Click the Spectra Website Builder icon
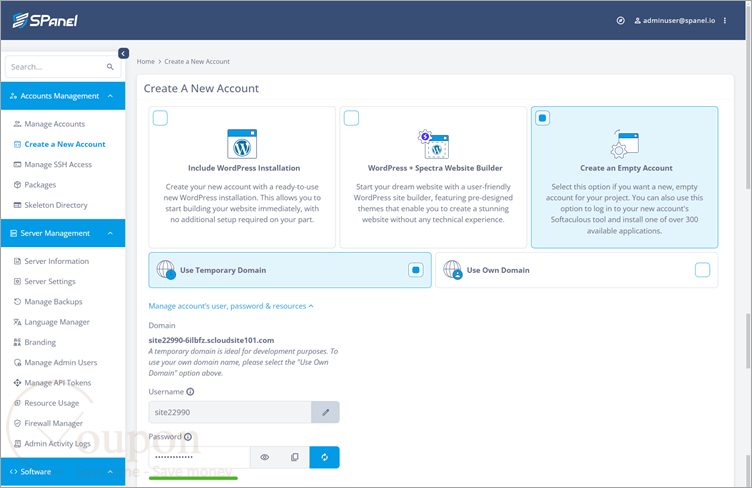Image resolution: width=752 pixels, height=488 pixels. pyautogui.click(x=433, y=144)
